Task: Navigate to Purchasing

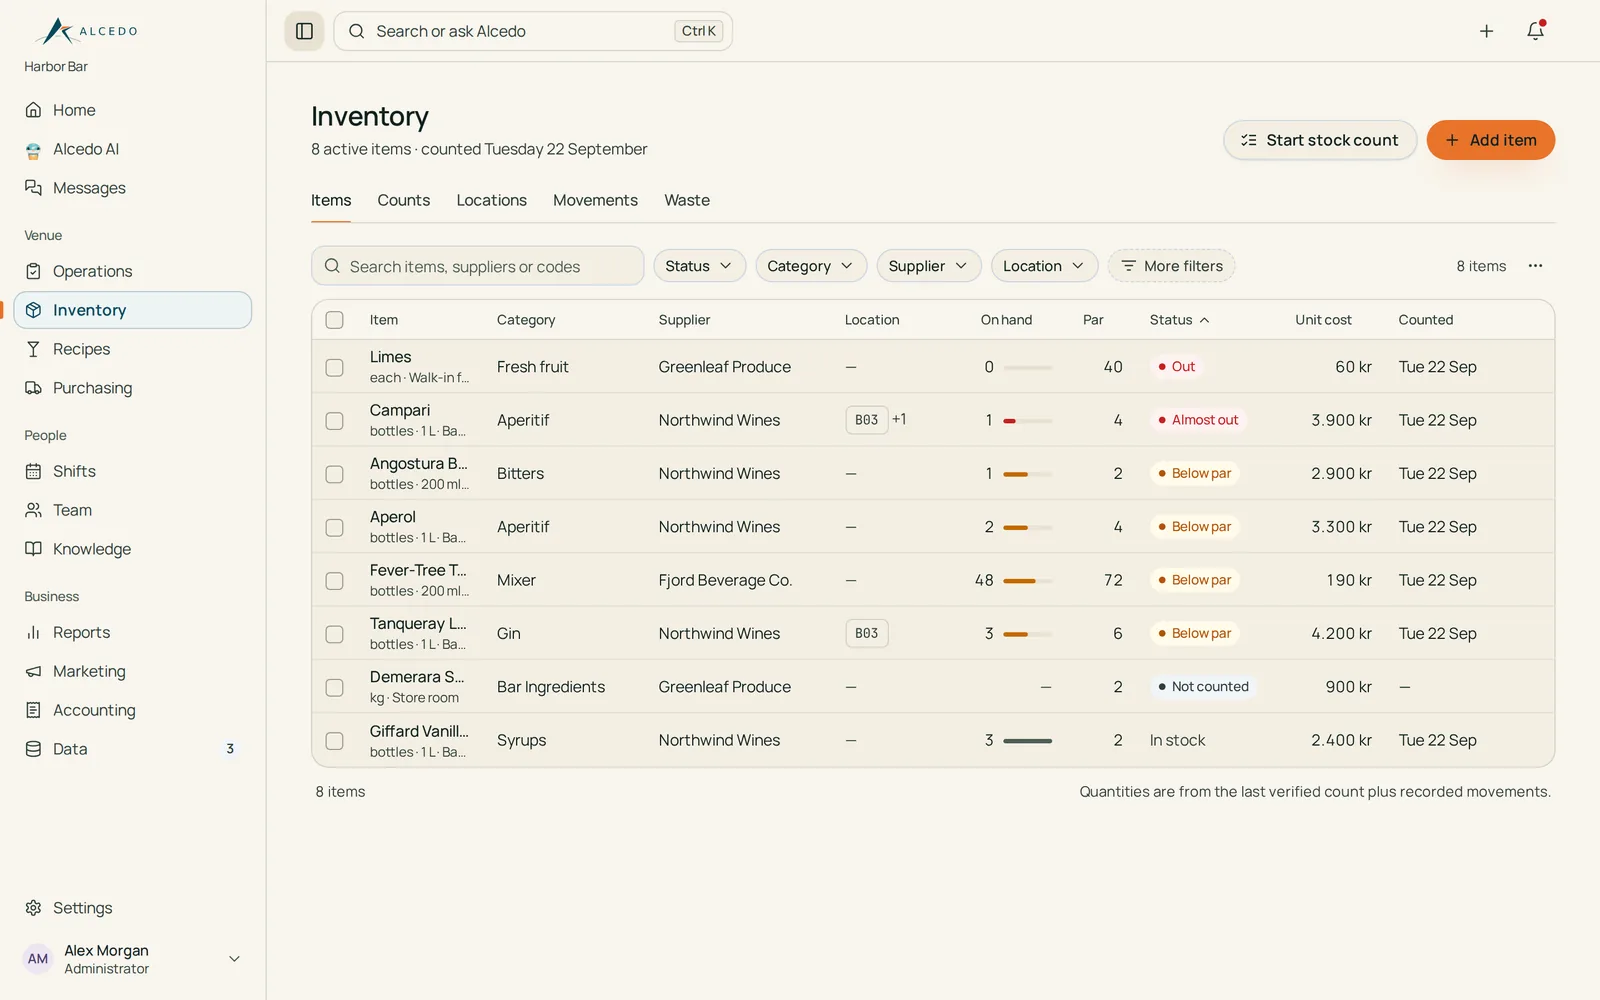Action: pyautogui.click(x=133, y=388)
